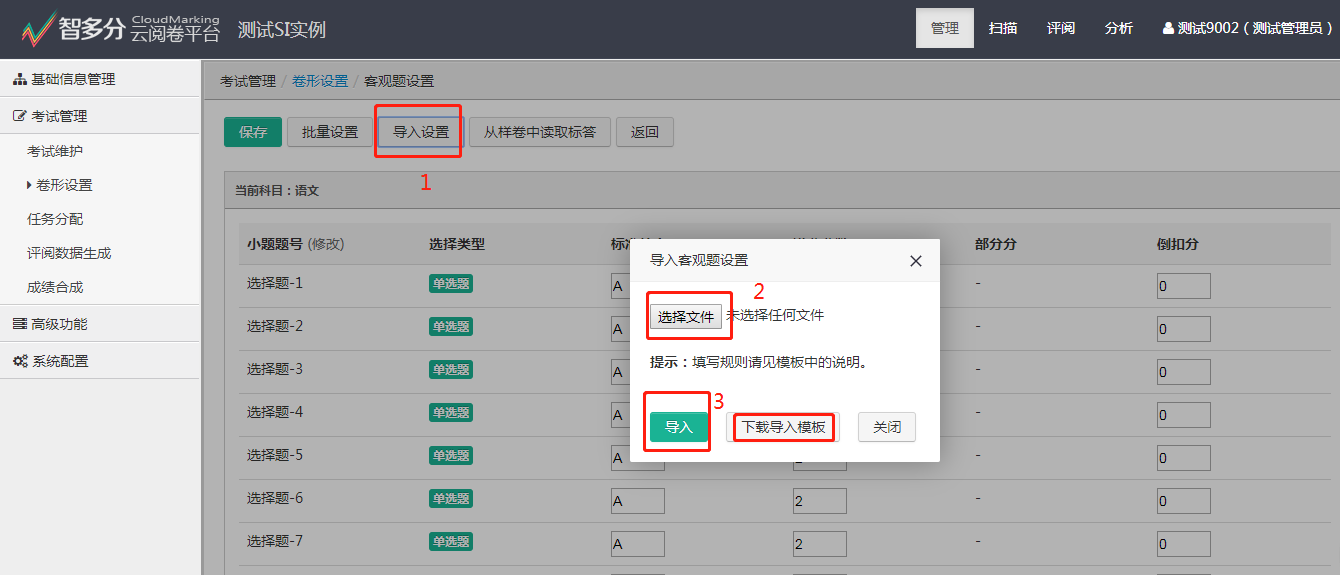1340x575 pixels.
Task: Click the 倒扣分 field of 选择题-7
Action: tap(1184, 544)
